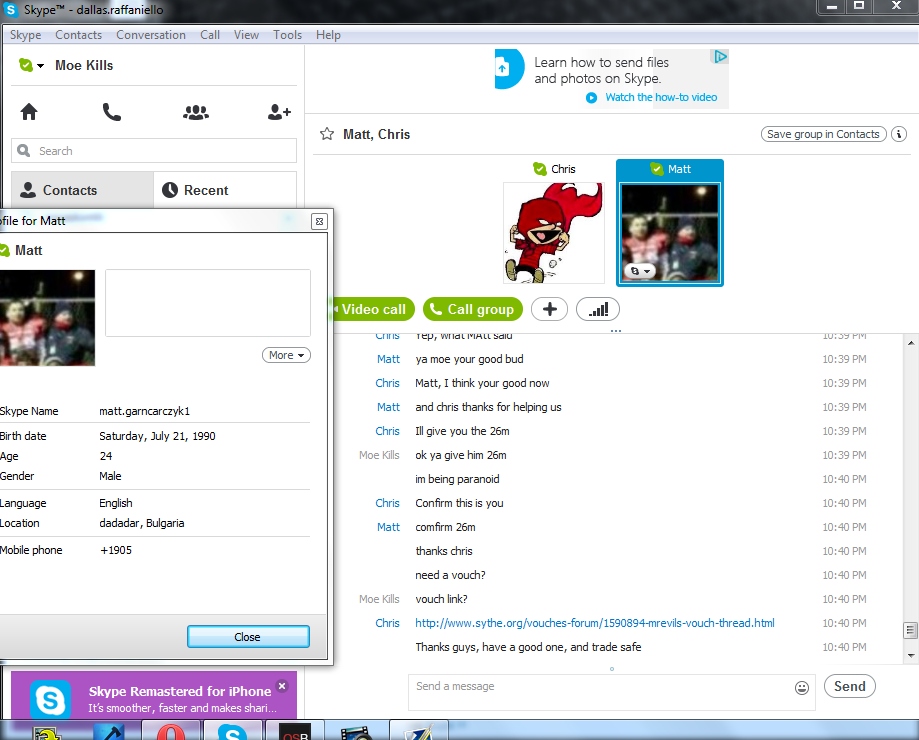Switch to the Recent tab

(x=225, y=190)
